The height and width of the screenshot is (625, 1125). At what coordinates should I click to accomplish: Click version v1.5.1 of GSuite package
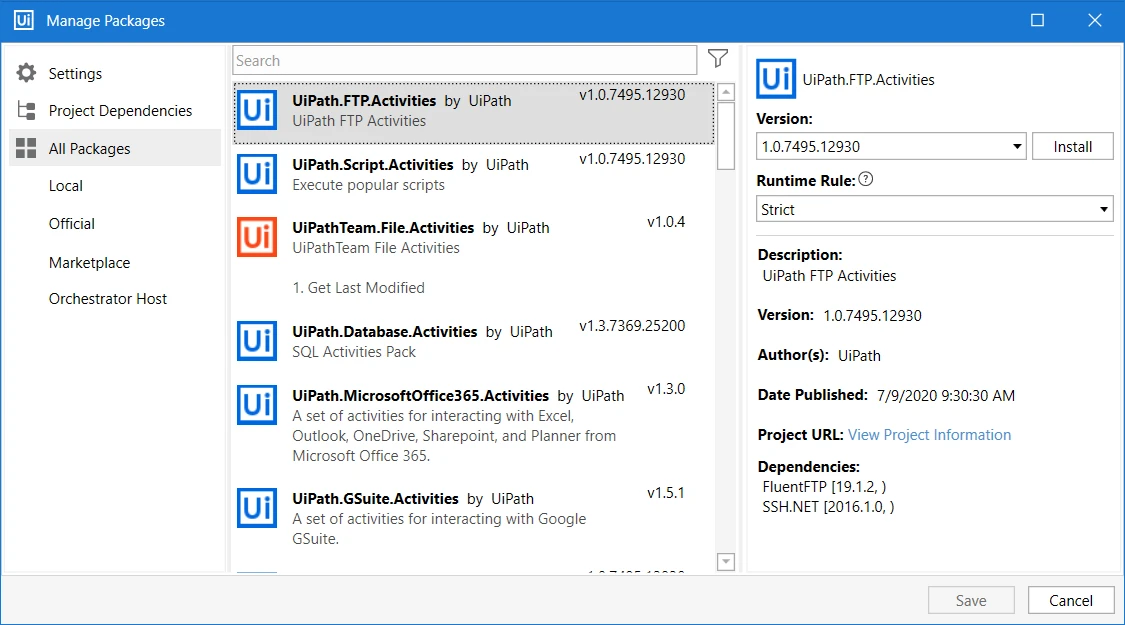click(666, 493)
